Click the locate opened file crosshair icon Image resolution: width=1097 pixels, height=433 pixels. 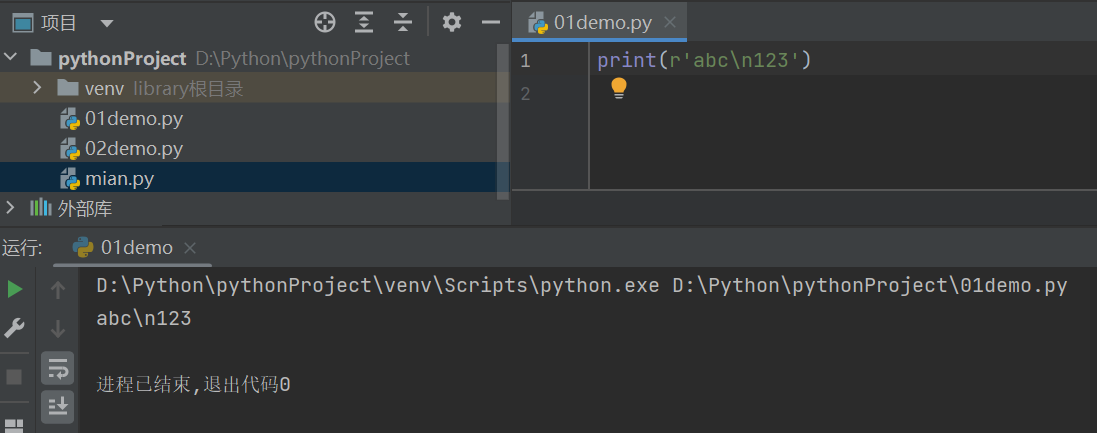point(325,22)
